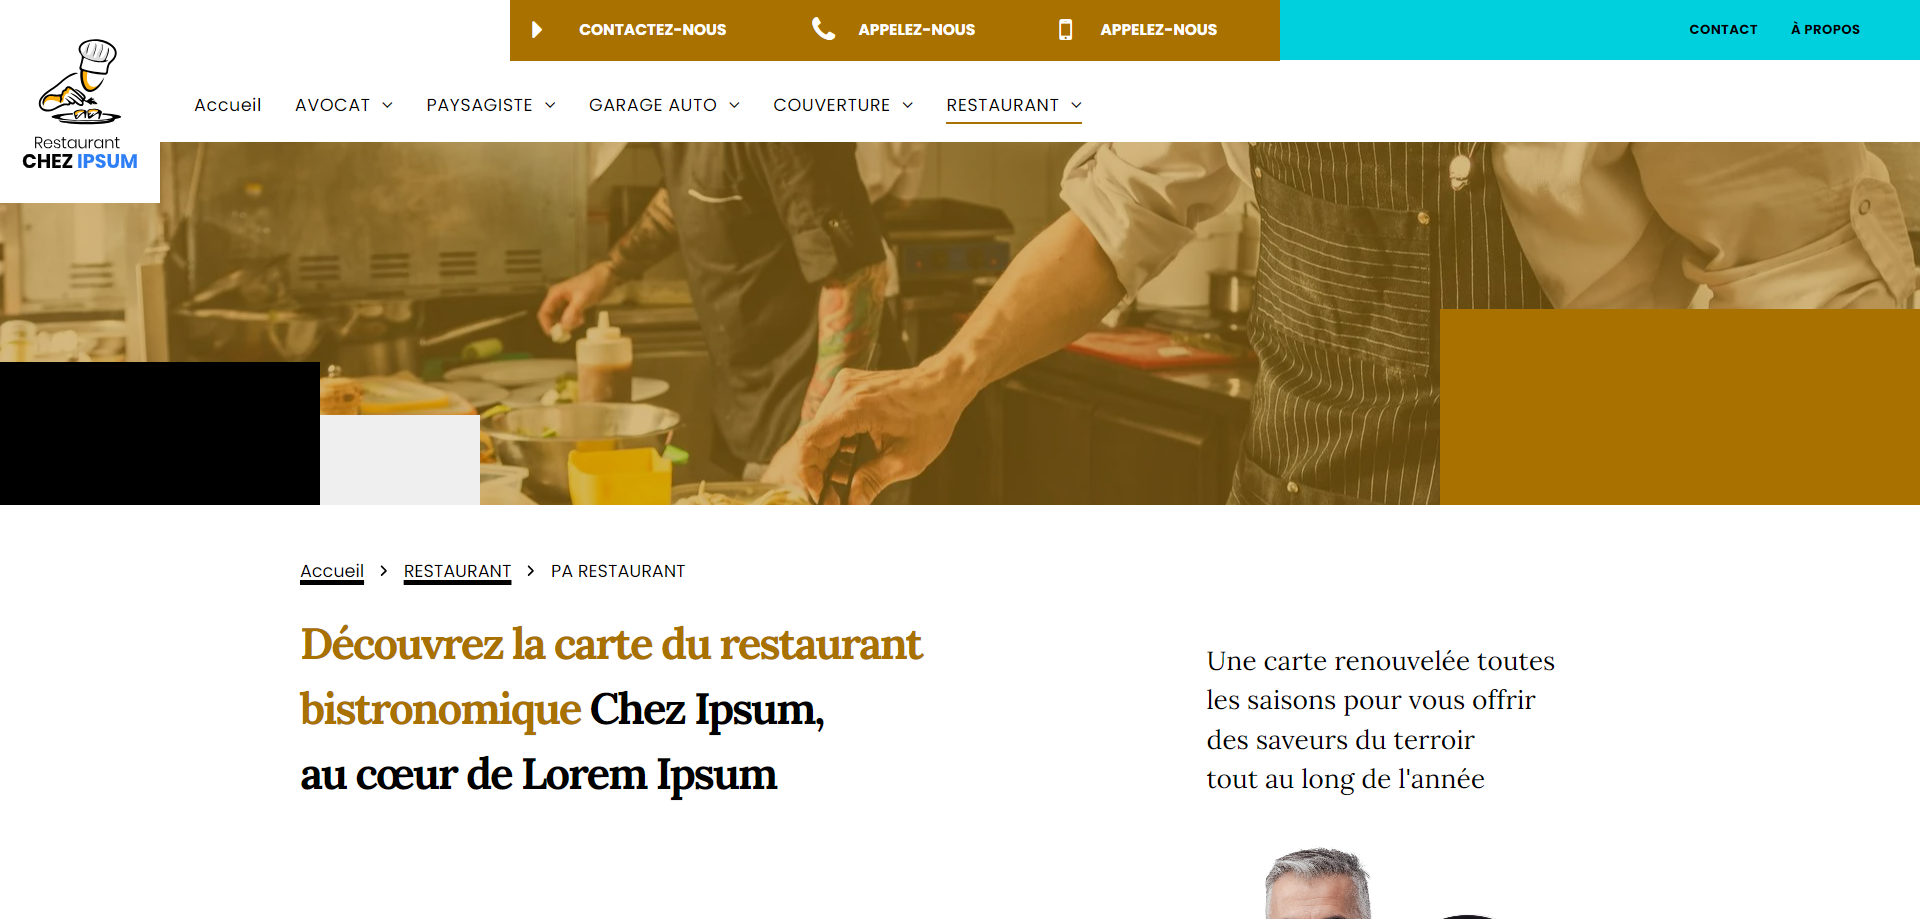
Task: Expand the COUVERTURE dropdown arrow
Action: click(908, 105)
